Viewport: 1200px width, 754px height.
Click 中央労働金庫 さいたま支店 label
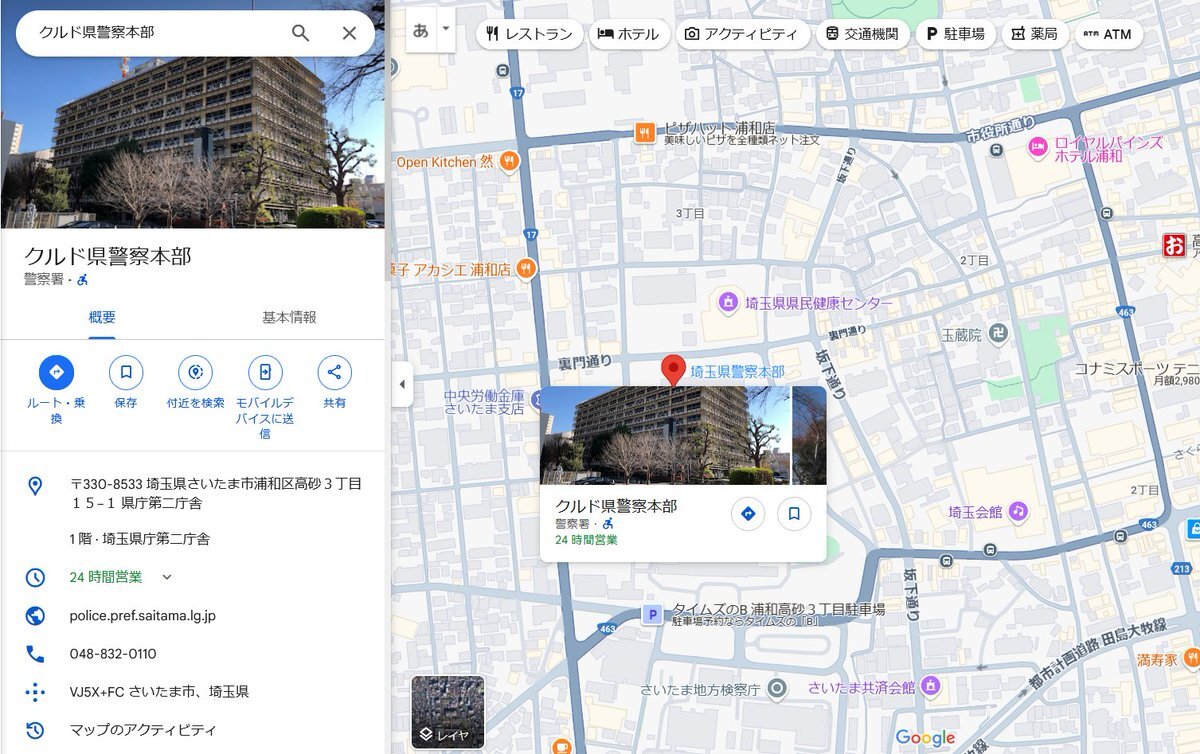point(485,402)
